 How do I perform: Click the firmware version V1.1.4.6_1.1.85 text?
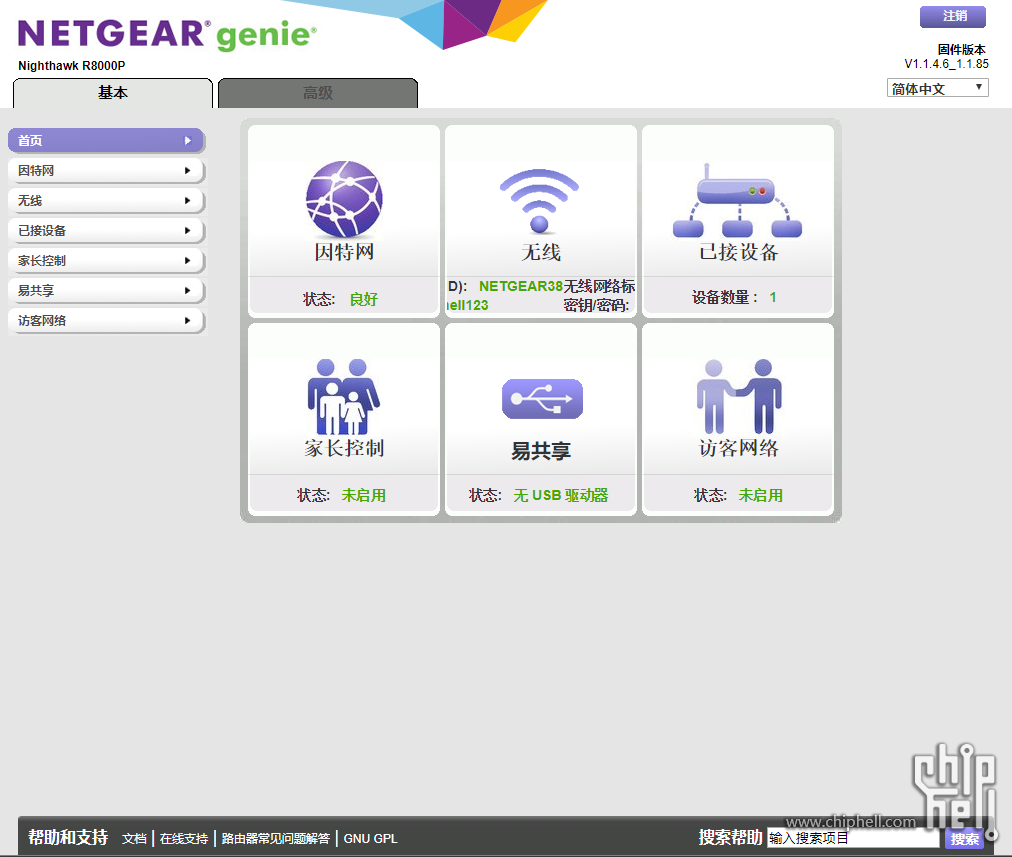click(x=946, y=64)
